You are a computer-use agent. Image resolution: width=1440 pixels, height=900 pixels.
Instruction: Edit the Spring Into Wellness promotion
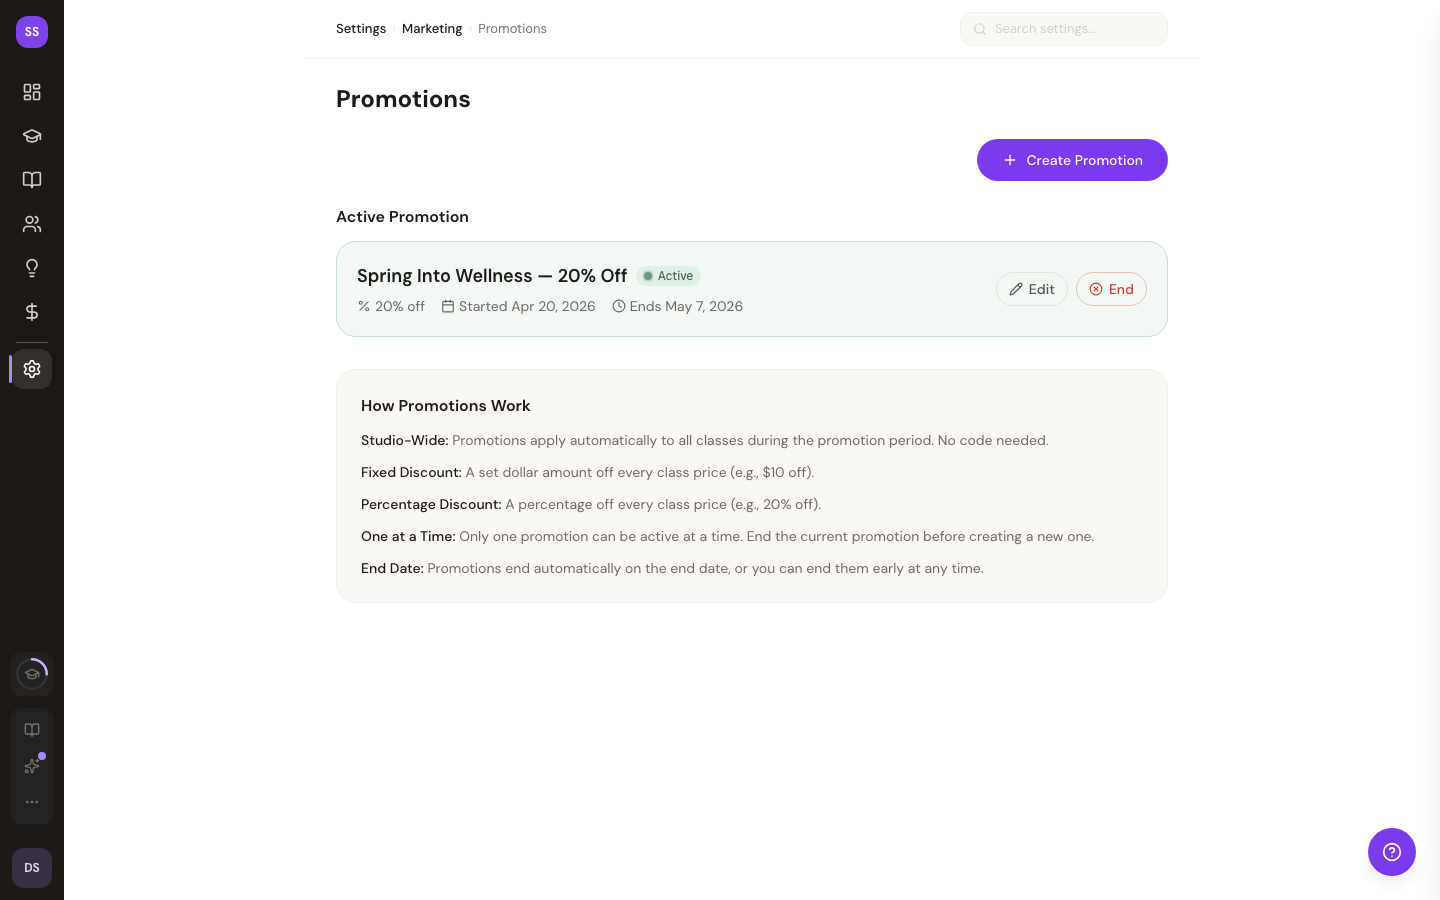1032,289
